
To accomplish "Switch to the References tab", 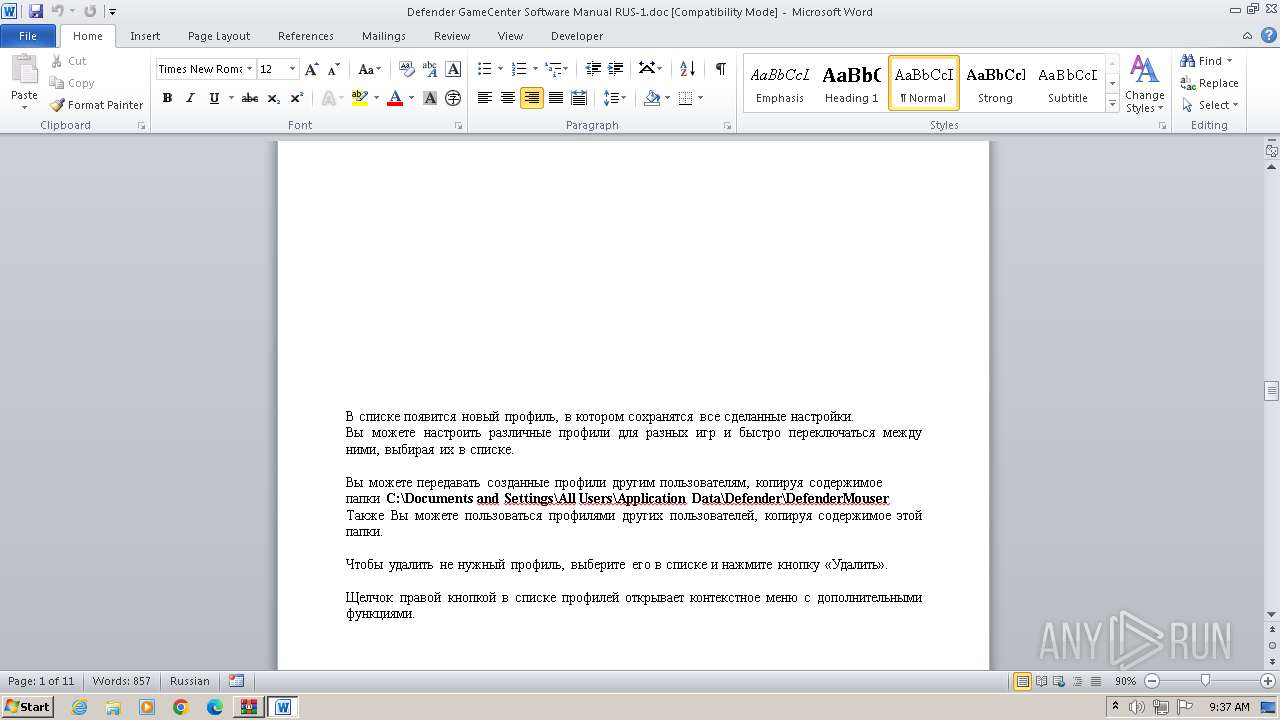I will 306,36.
